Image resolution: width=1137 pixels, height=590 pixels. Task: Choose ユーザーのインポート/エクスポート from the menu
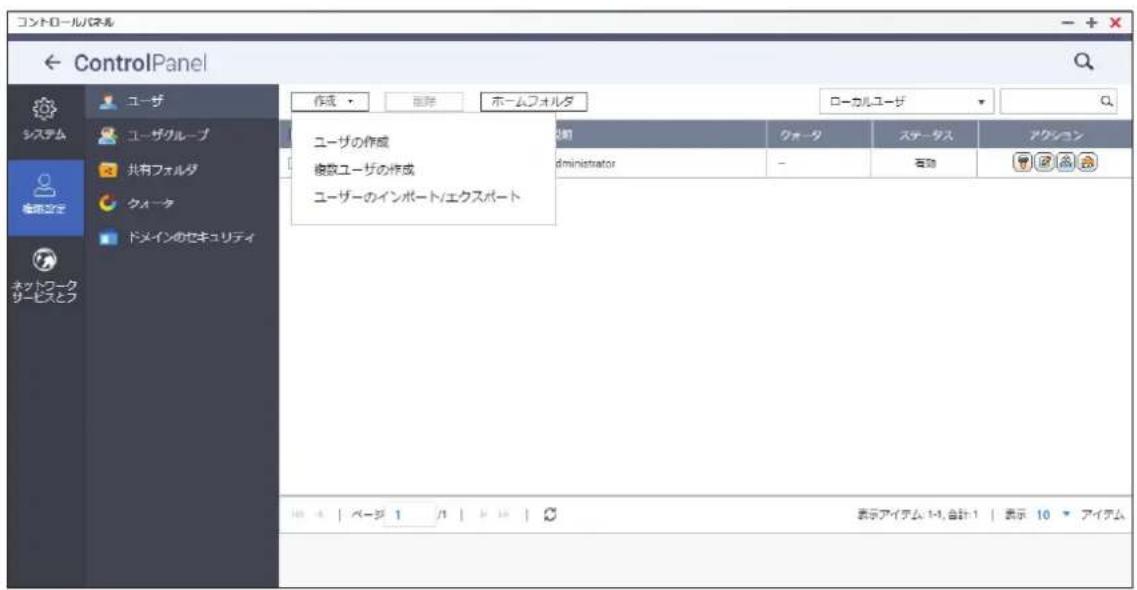click(417, 196)
